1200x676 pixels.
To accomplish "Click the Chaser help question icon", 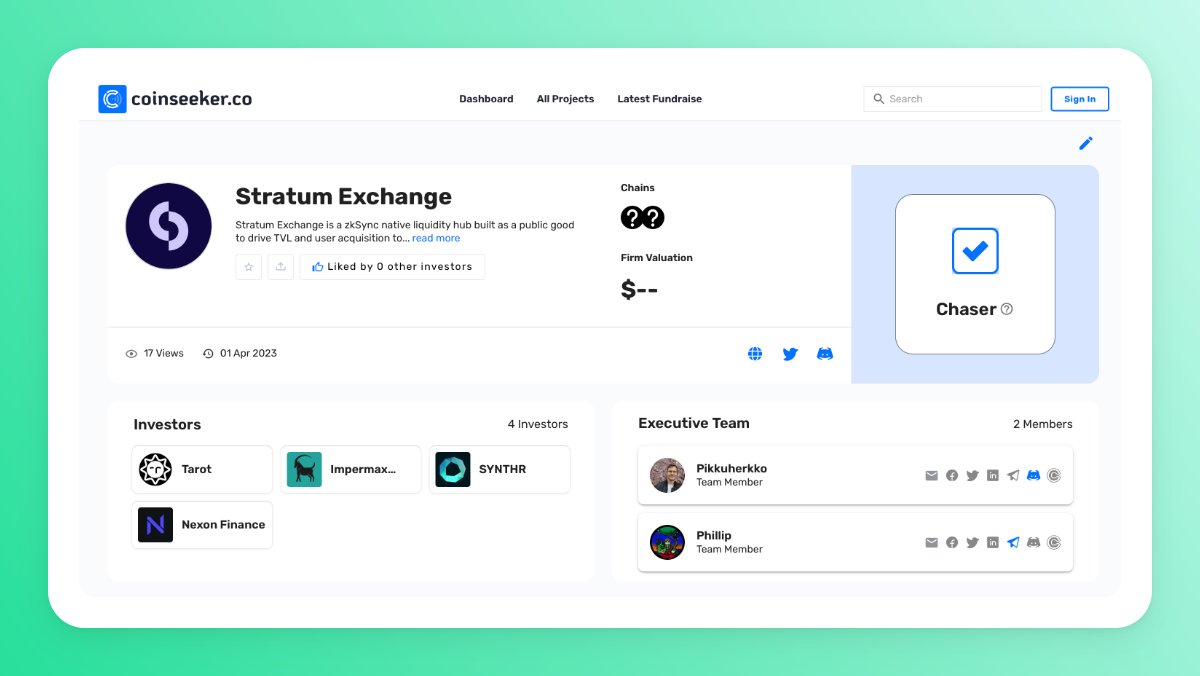I will coord(1007,309).
